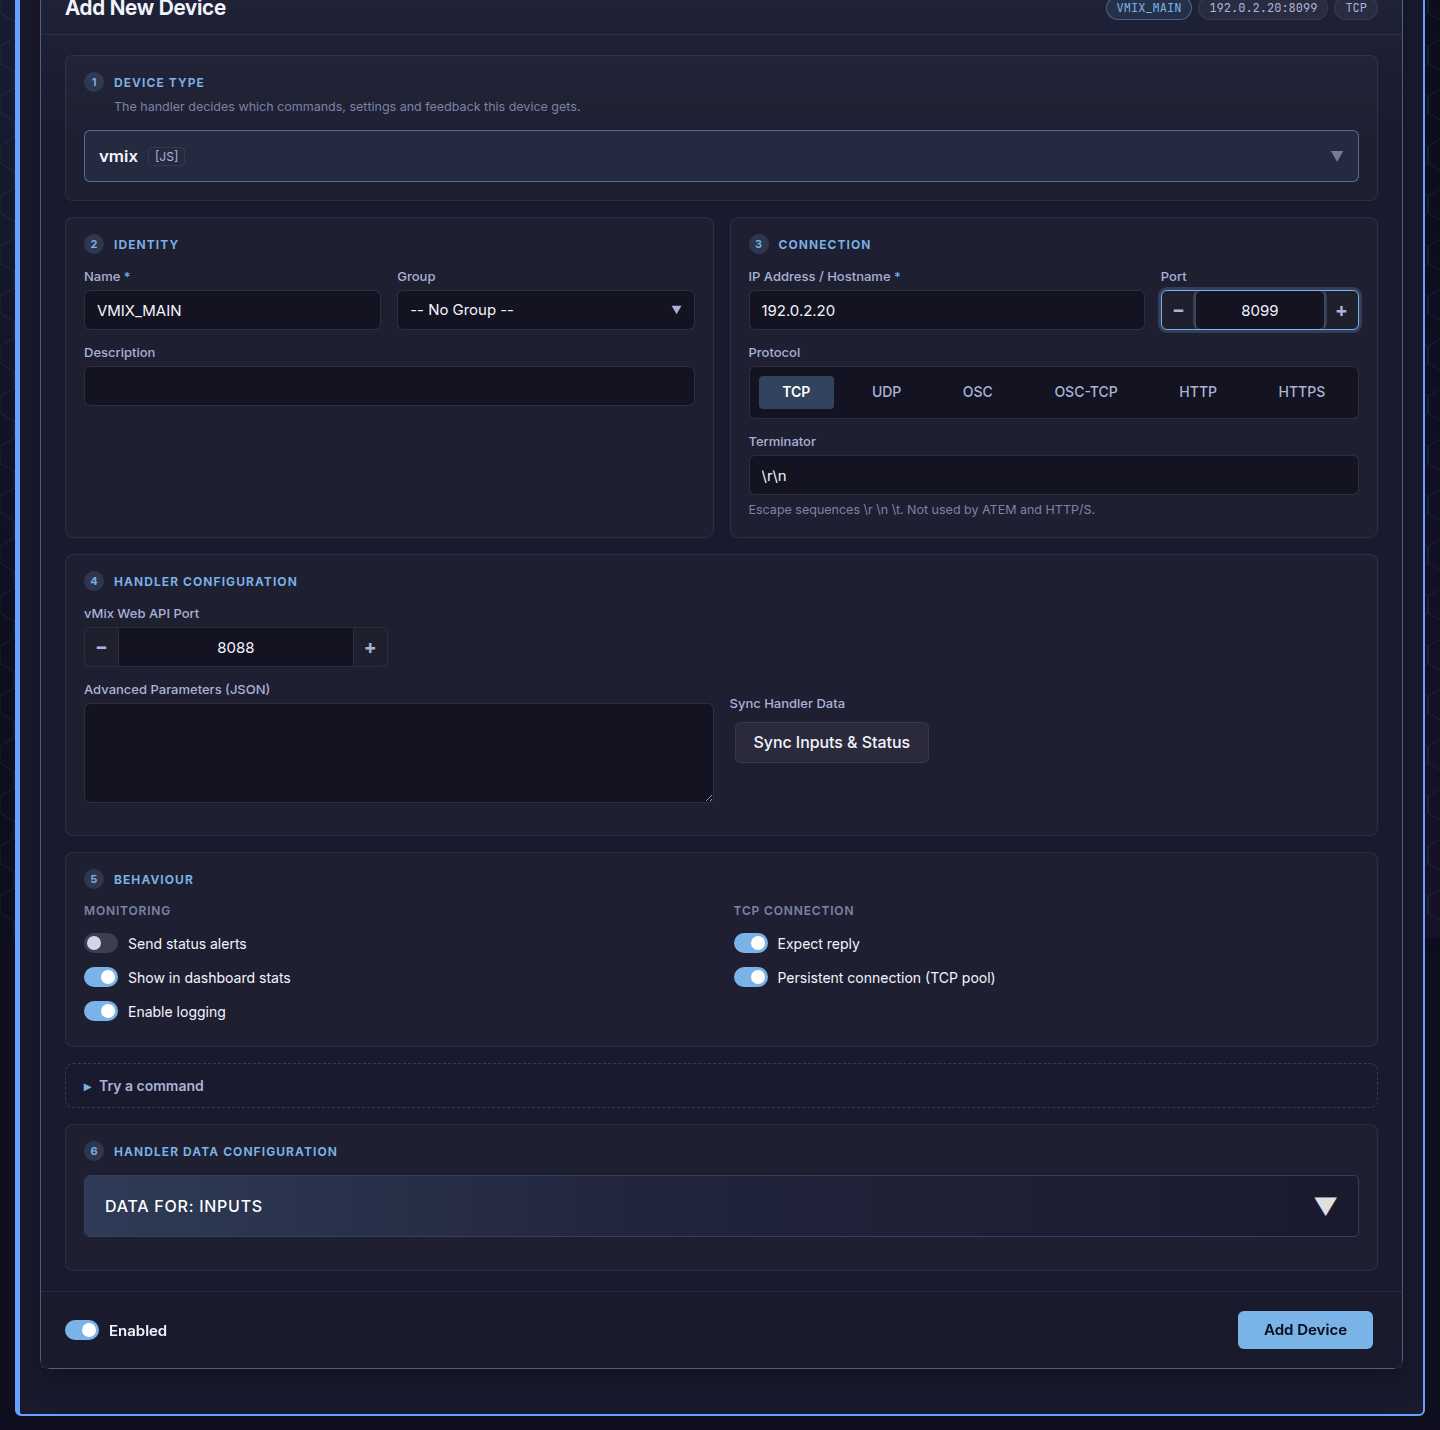Select the OSC-TCP protocol

(1086, 392)
